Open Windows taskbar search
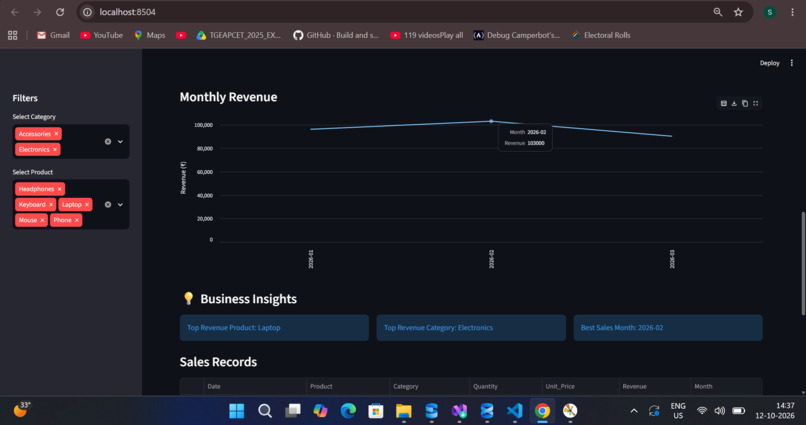This screenshot has height=425, width=806. pos(265,411)
